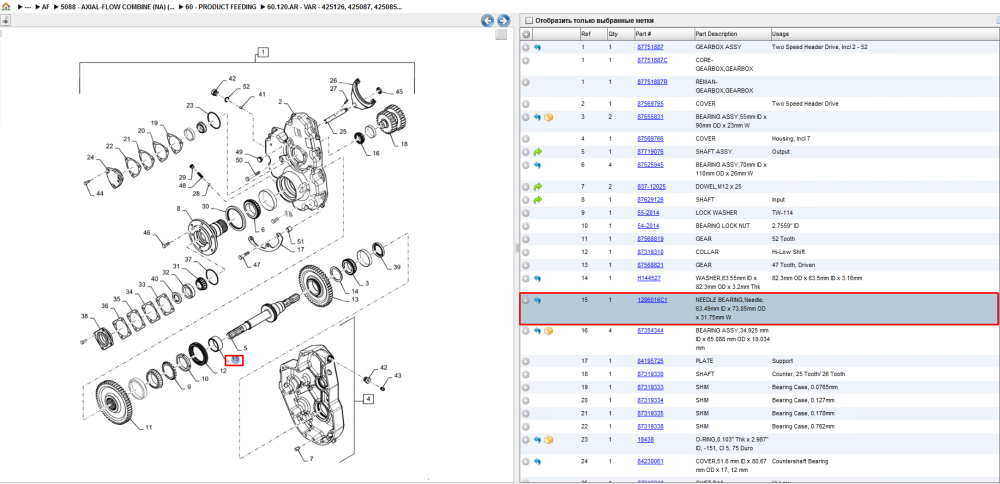The image size is (1000, 484).
Task: Click the green arrow on DOWEL 837-12025 row
Action: click(538, 187)
